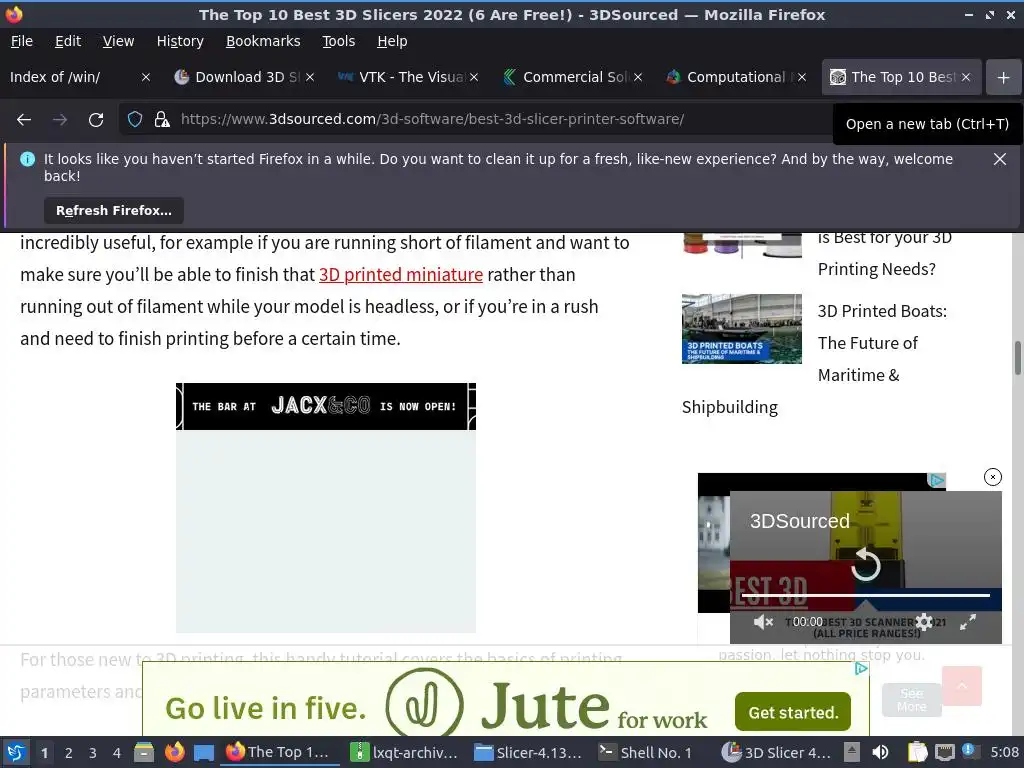The height and width of the screenshot is (768, 1024).
Task: Click the Jacx&Co bar ad banner
Action: [x=326, y=406]
